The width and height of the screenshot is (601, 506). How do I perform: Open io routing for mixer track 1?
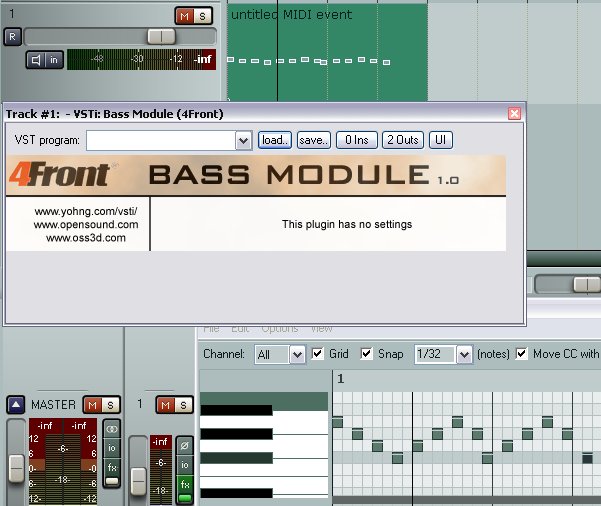click(184, 465)
